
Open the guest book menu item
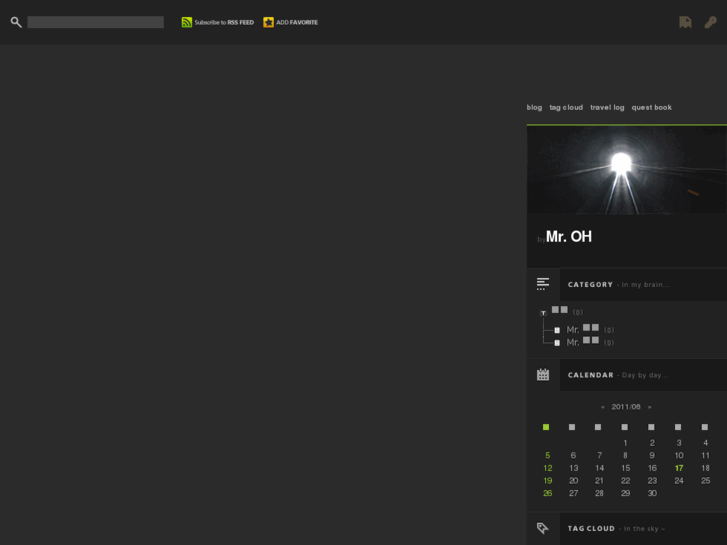click(x=651, y=108)
